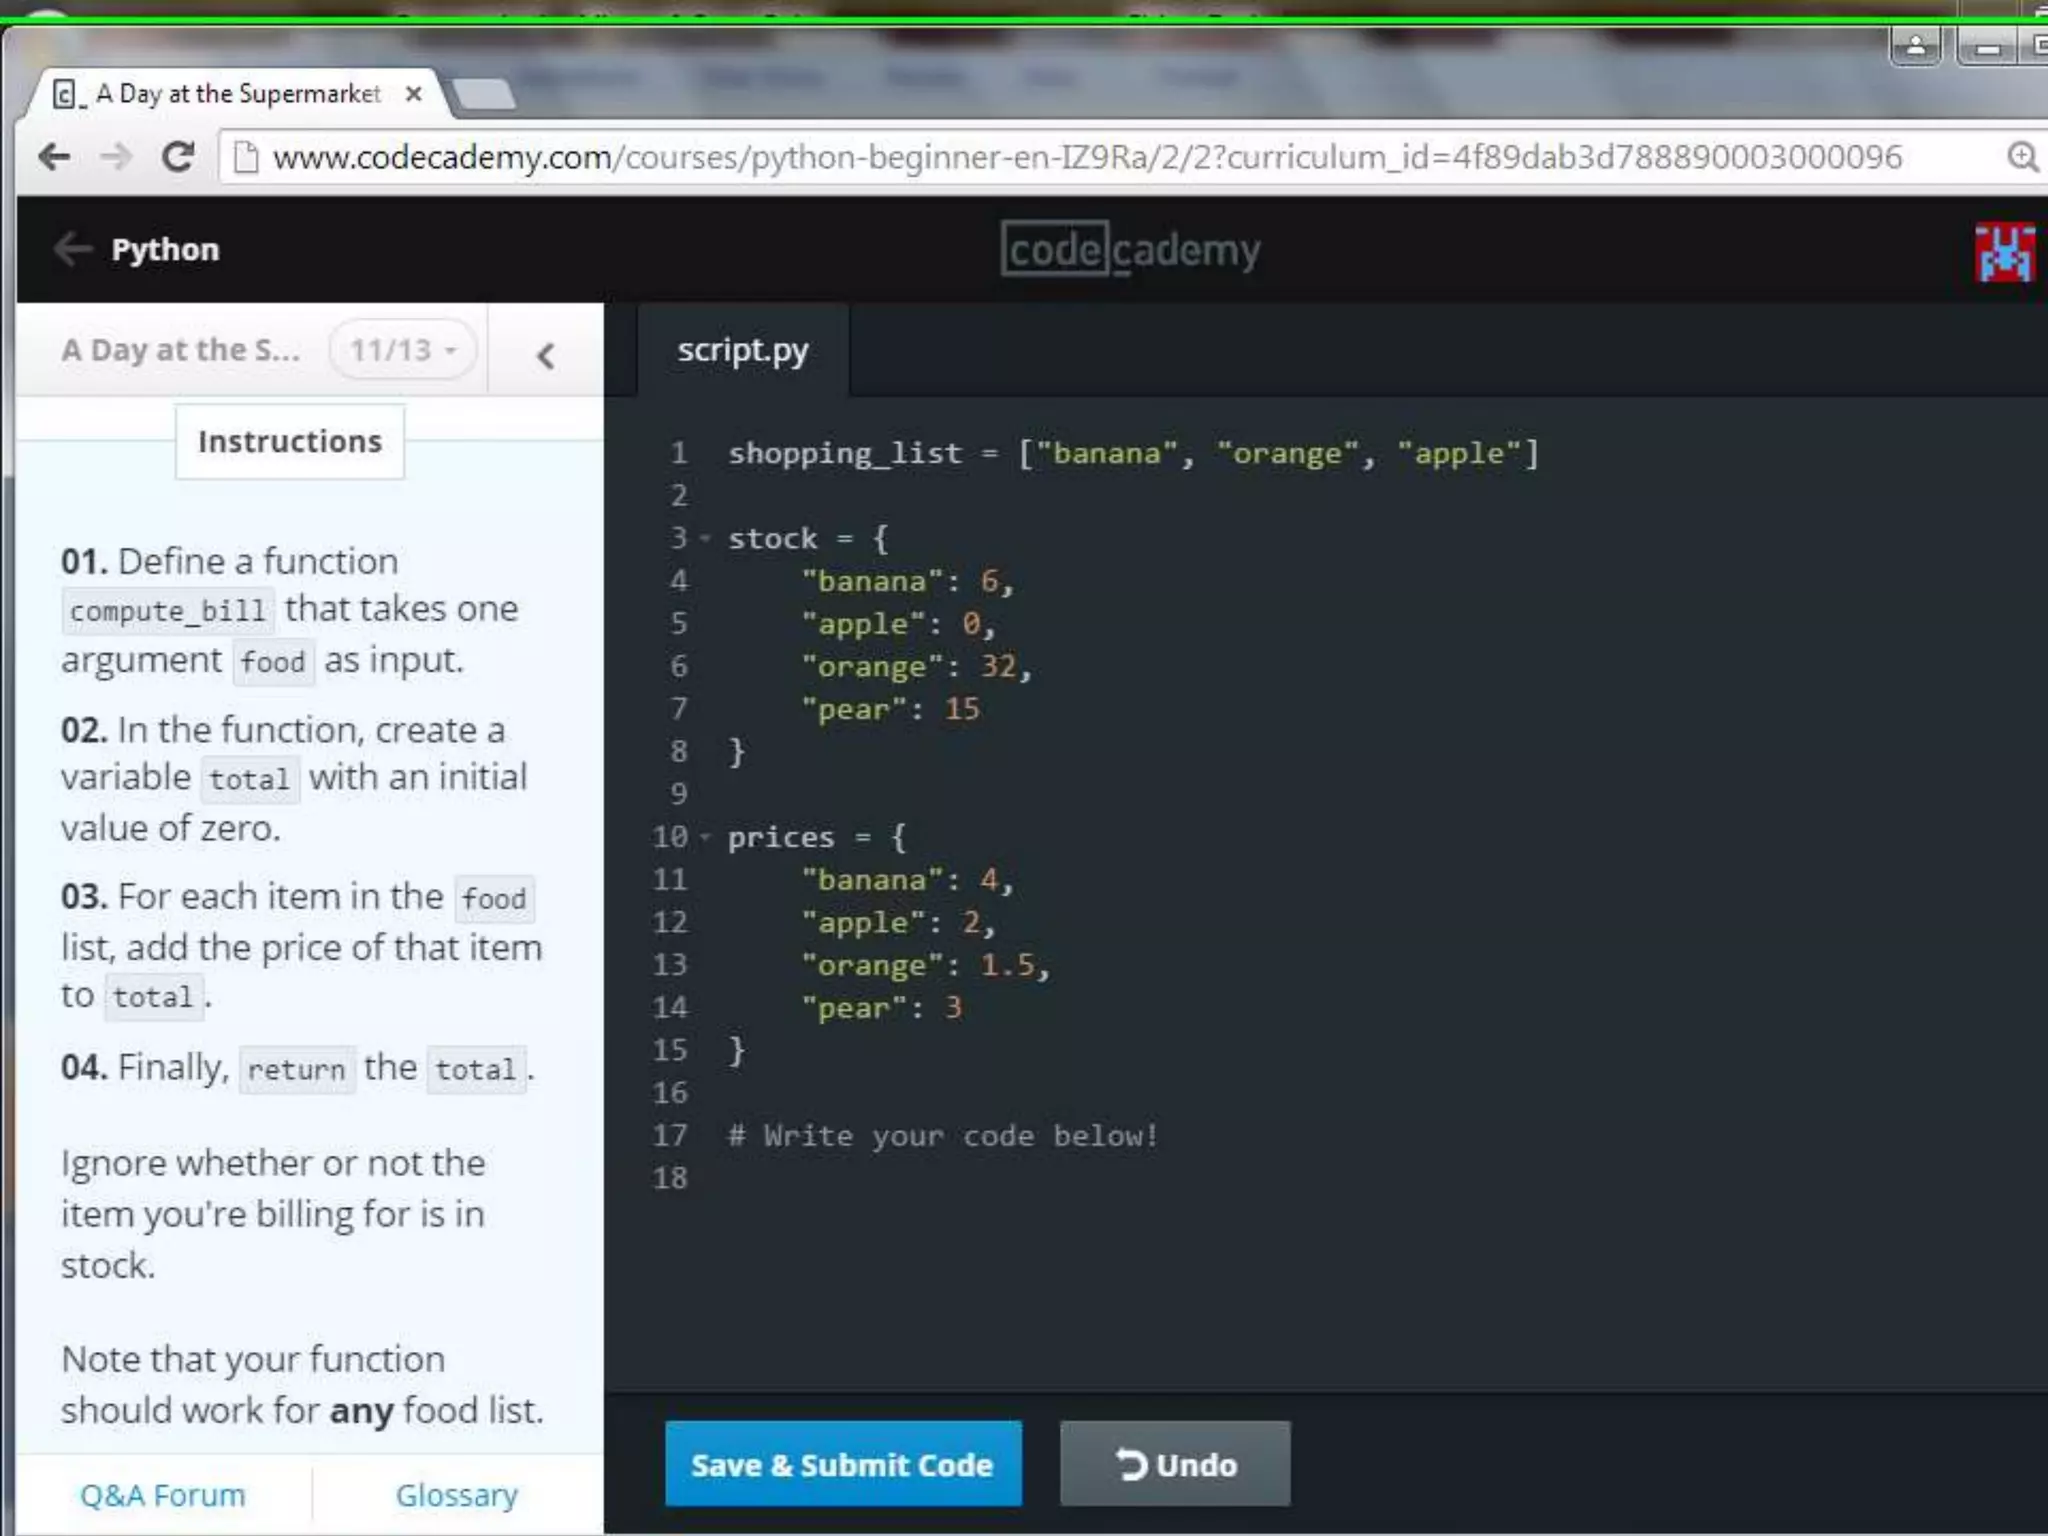The image size is (2048, 1536).
Task: Click the Codecademy logo
Action: click(x=1130, y=250)
